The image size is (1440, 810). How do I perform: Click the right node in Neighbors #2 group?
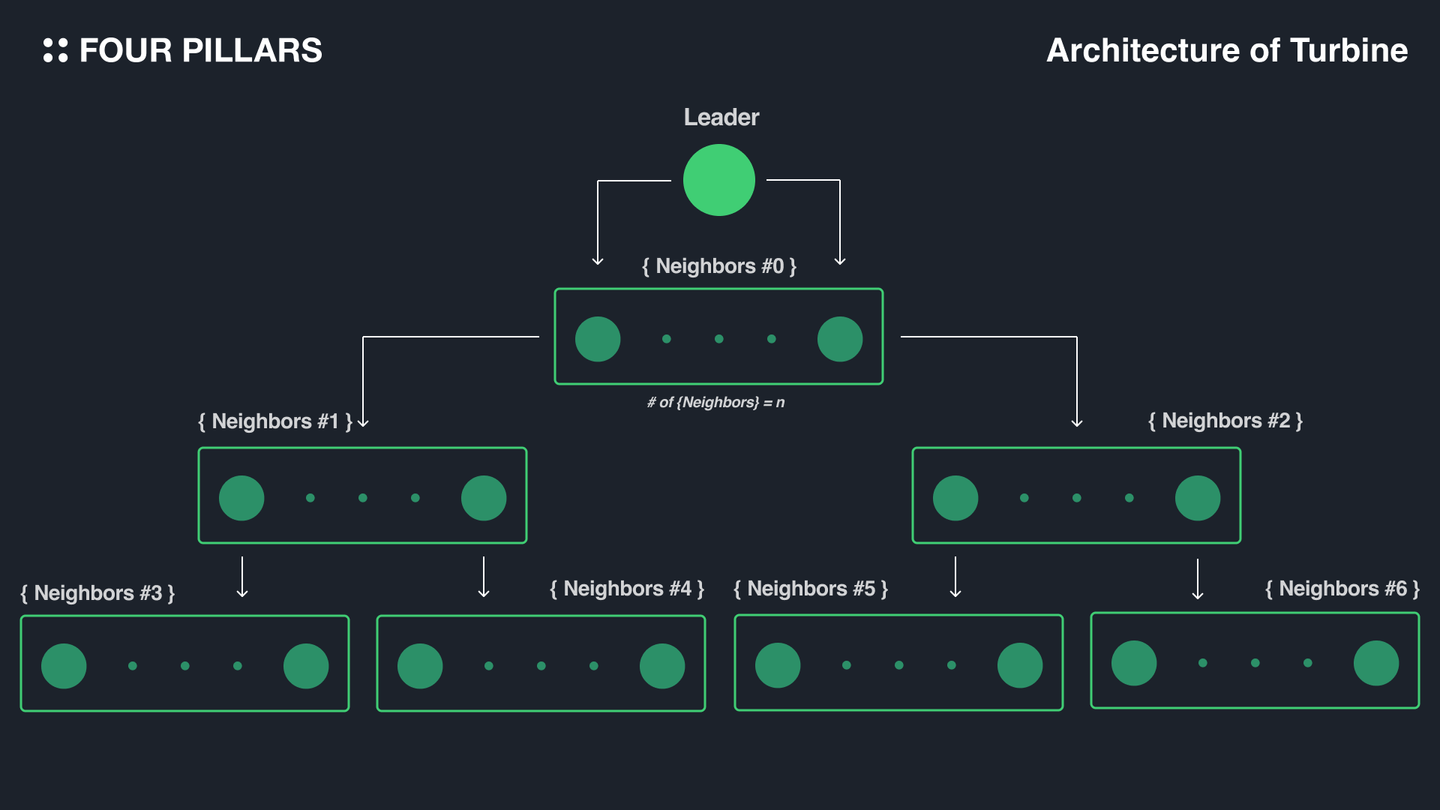point(1198,498)
